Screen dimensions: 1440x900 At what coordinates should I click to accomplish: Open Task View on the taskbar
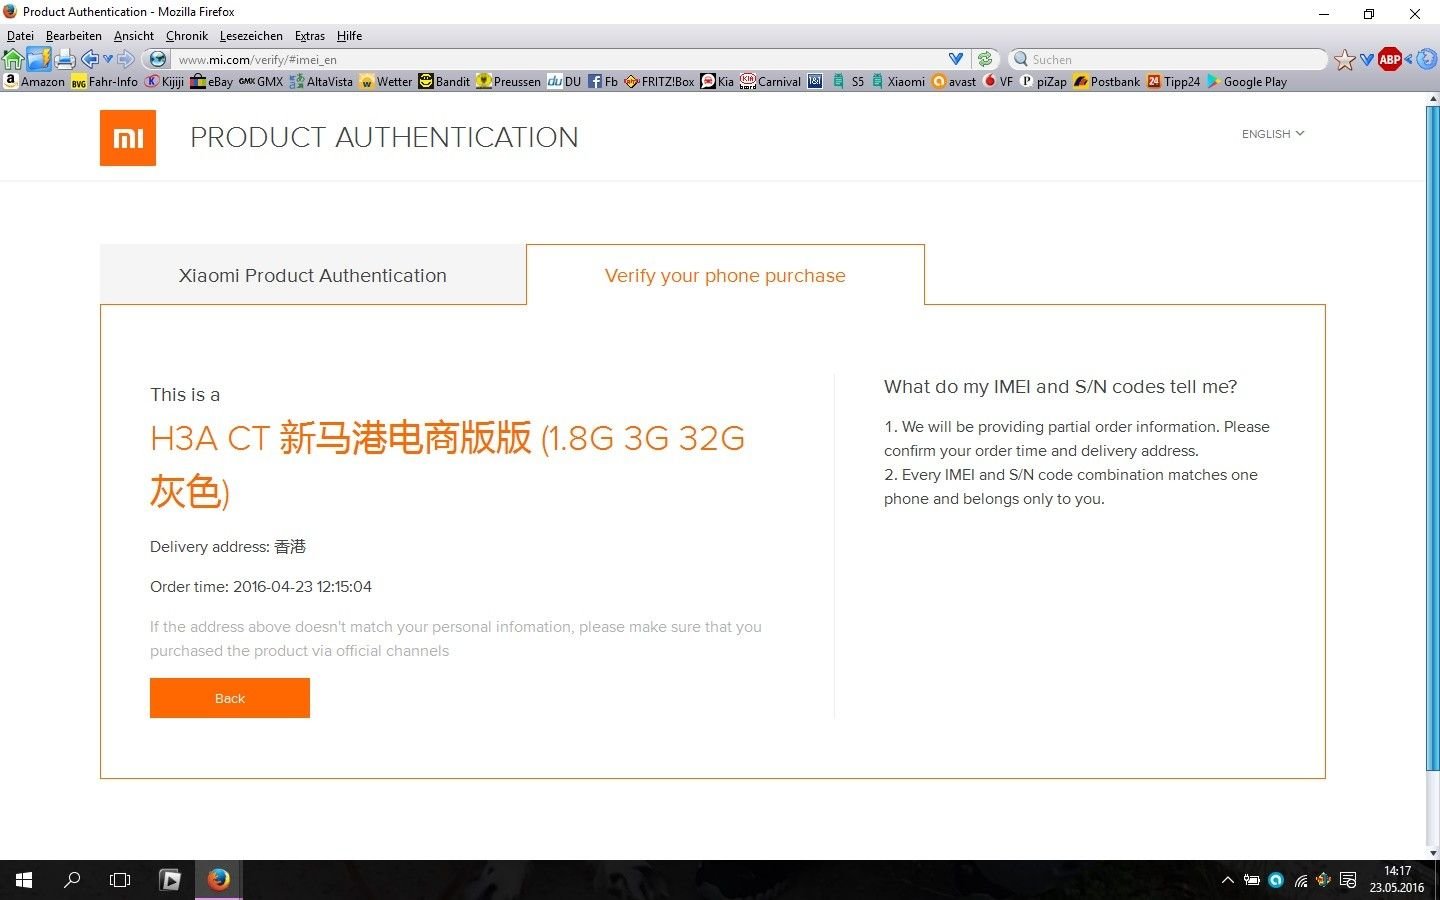coord(120,880)
